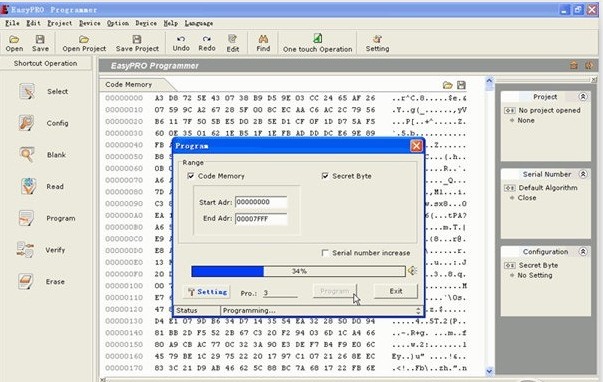
Task: Click the Exit button in the dialog
Action: click(395, 291)
